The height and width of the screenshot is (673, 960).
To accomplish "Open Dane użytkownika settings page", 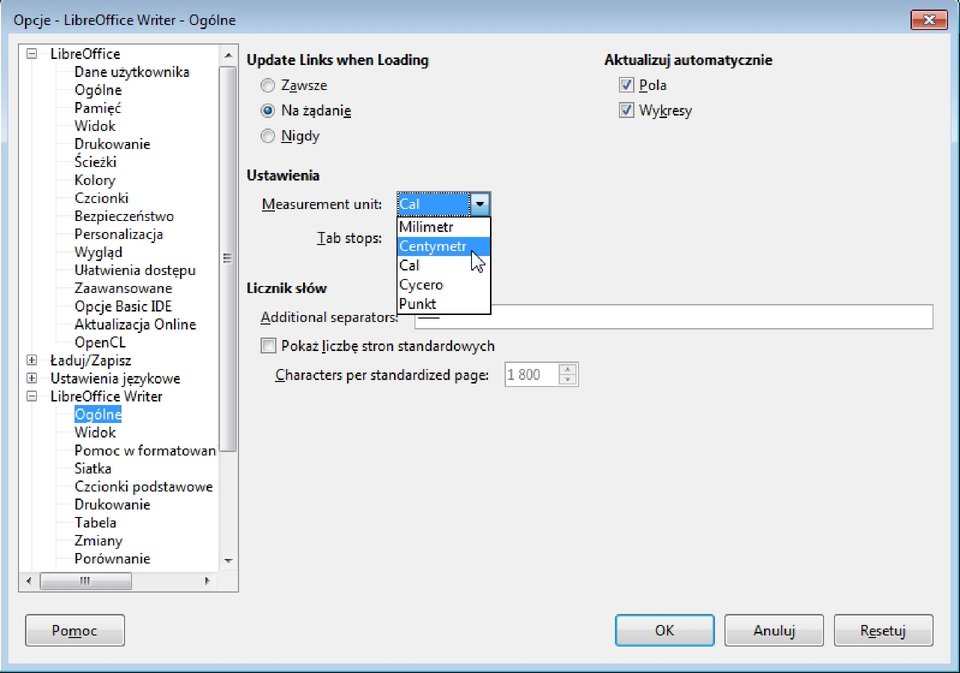I will tap(132, 72).
